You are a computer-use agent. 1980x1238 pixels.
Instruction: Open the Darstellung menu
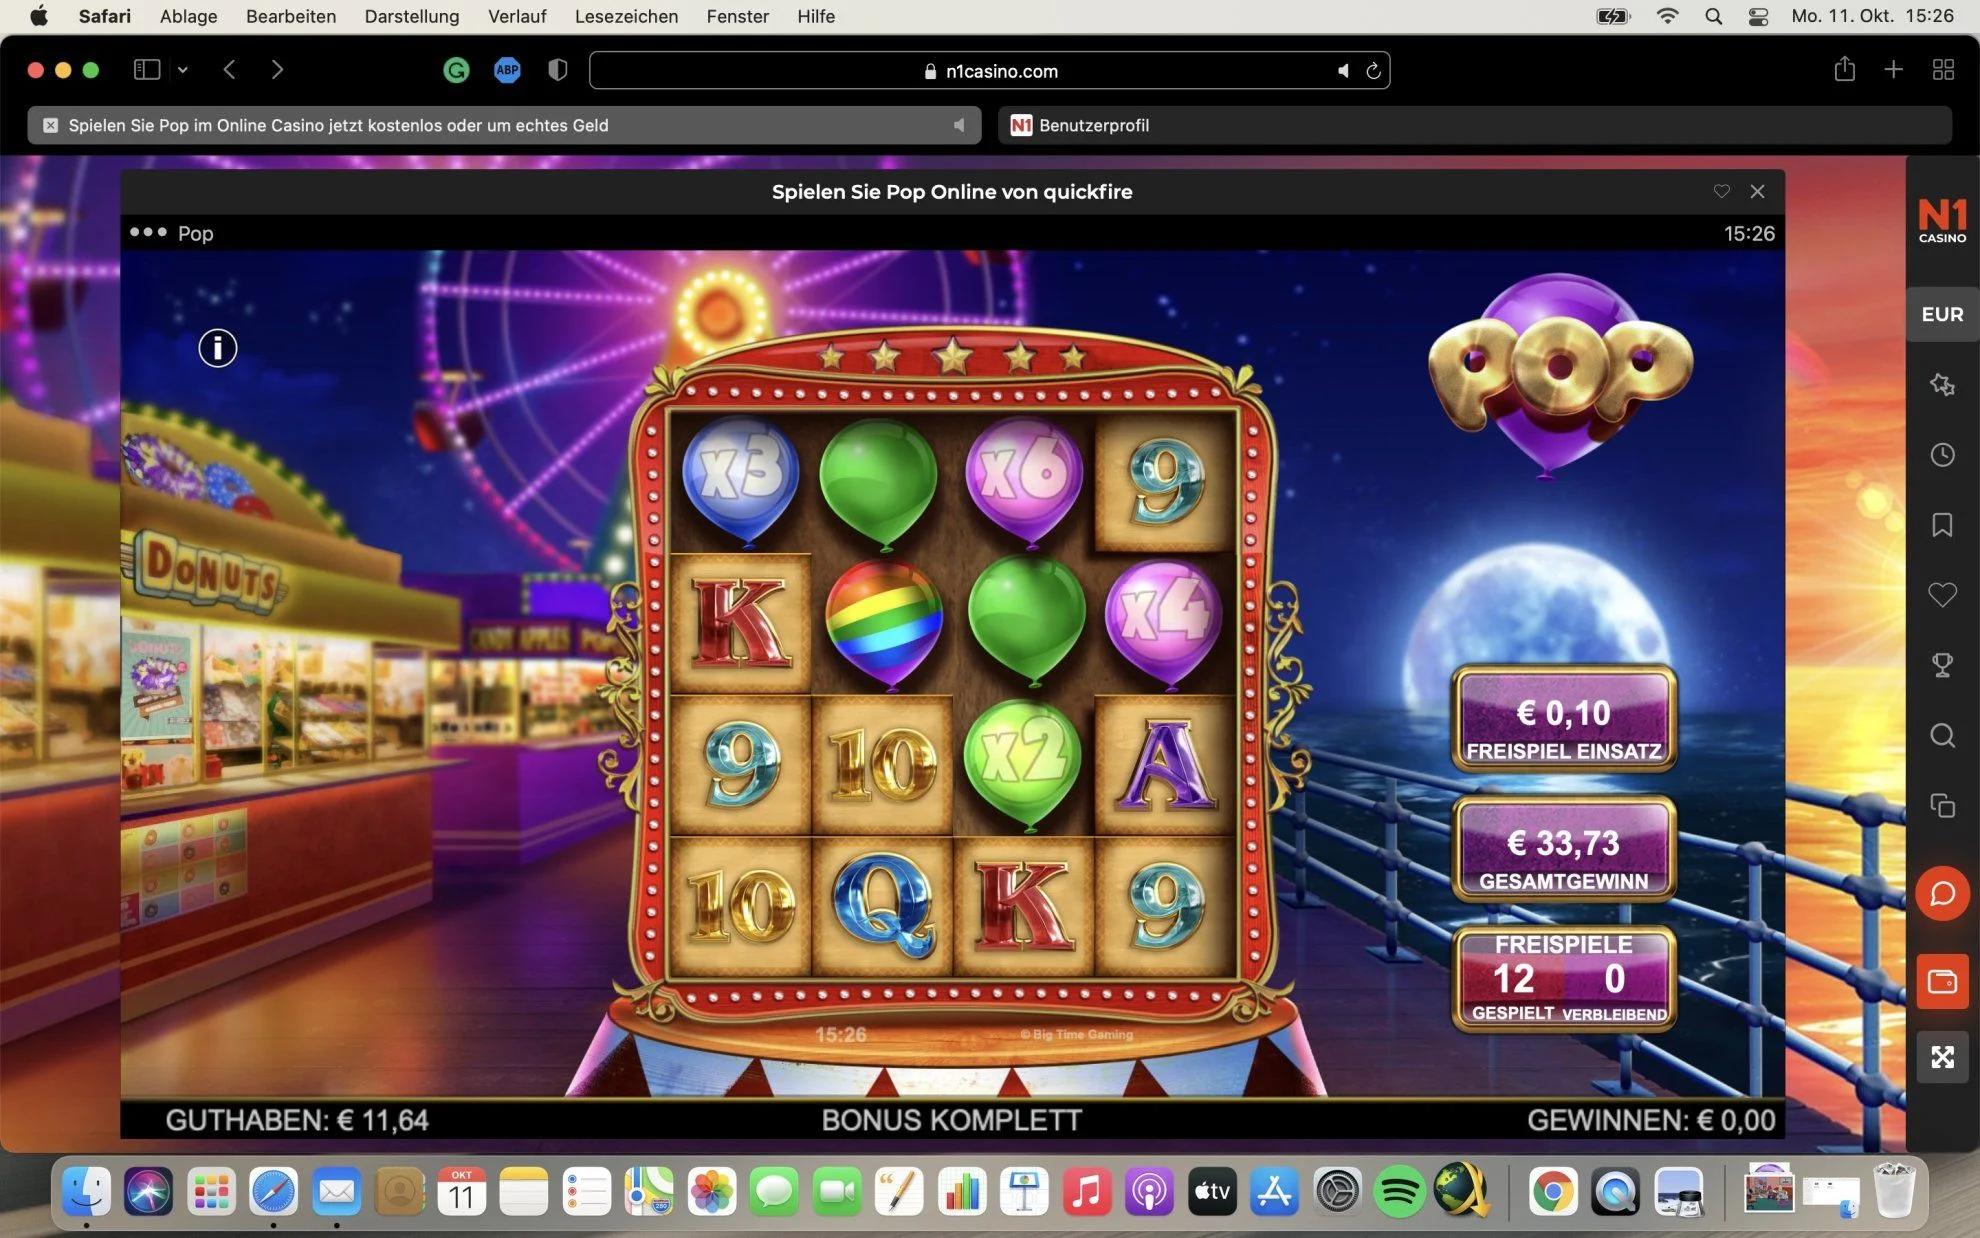pyautogui.click(x=412, y=16)
